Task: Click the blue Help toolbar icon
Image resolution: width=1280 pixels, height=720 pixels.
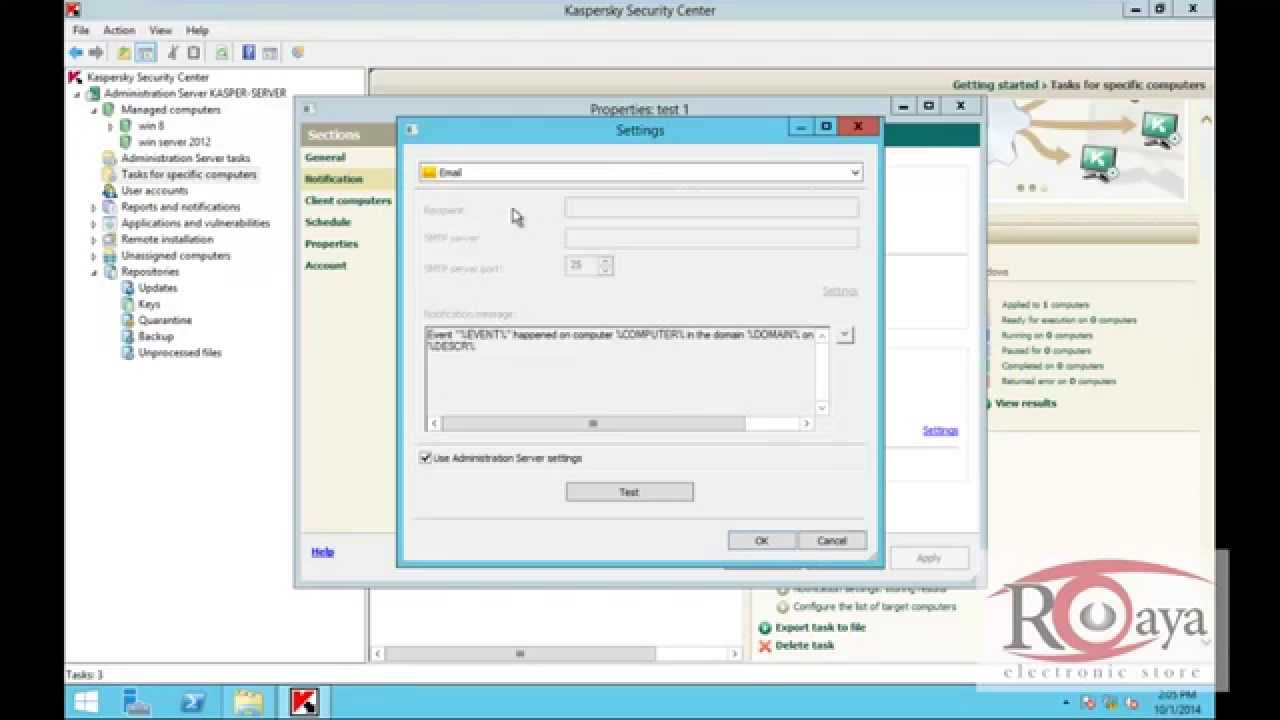Action: click(248, 52)
